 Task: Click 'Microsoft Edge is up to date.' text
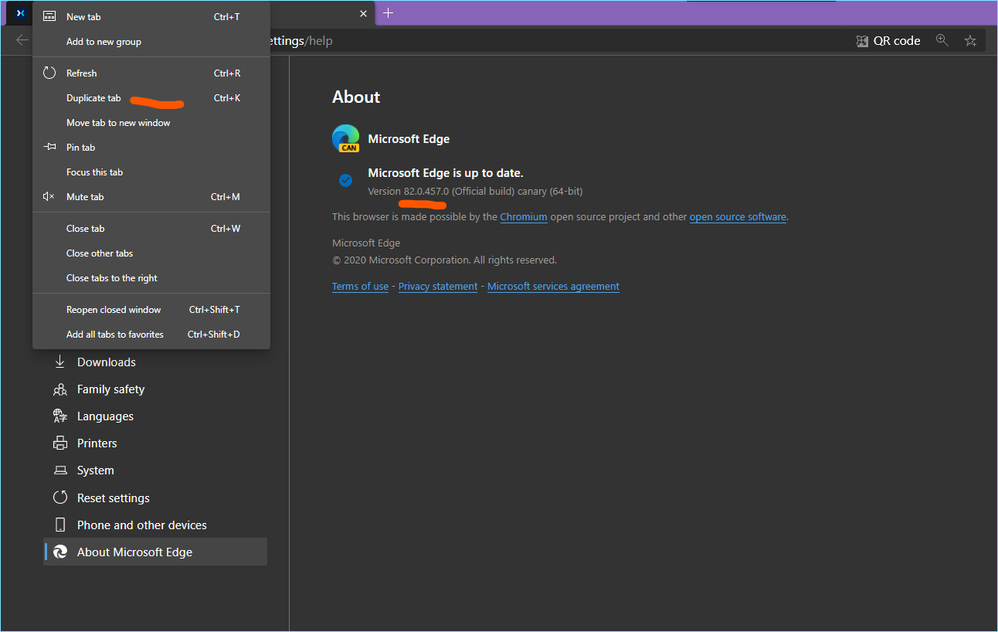446,172
